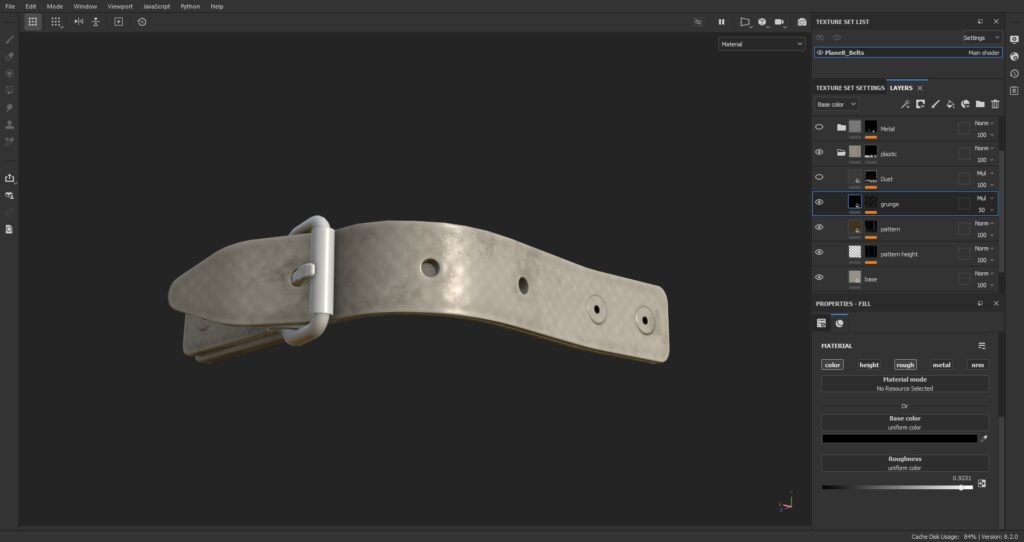Select the Polygon Fill tool

click(9, 90)
